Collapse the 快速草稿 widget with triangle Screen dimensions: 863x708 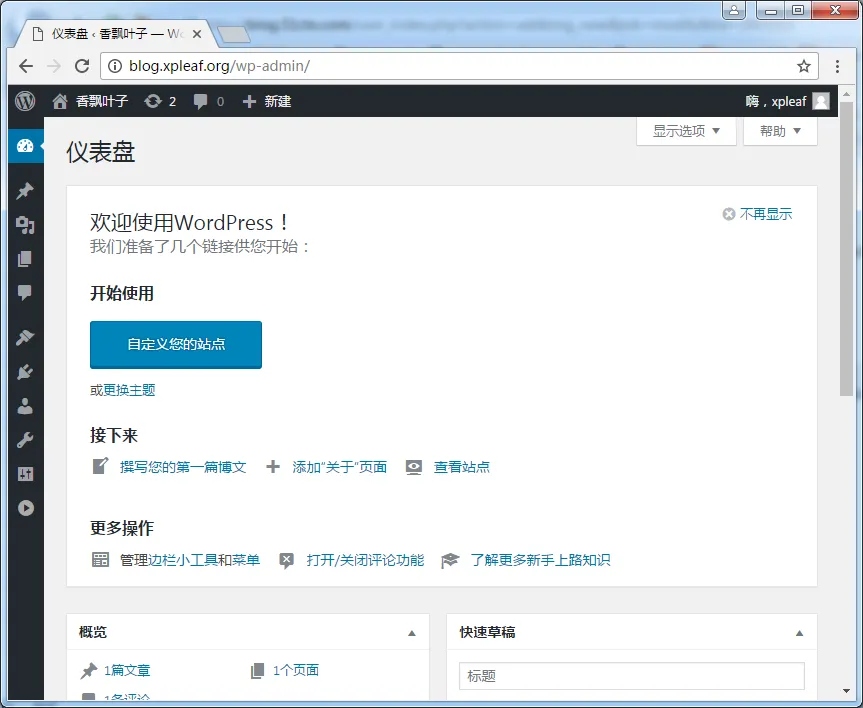coord(800,633)
